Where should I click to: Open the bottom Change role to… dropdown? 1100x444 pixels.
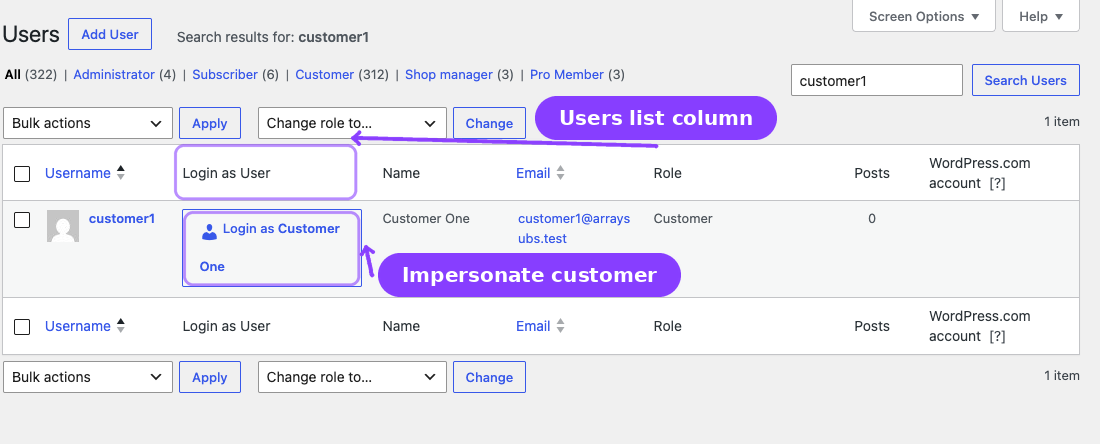tap(352, 377)
